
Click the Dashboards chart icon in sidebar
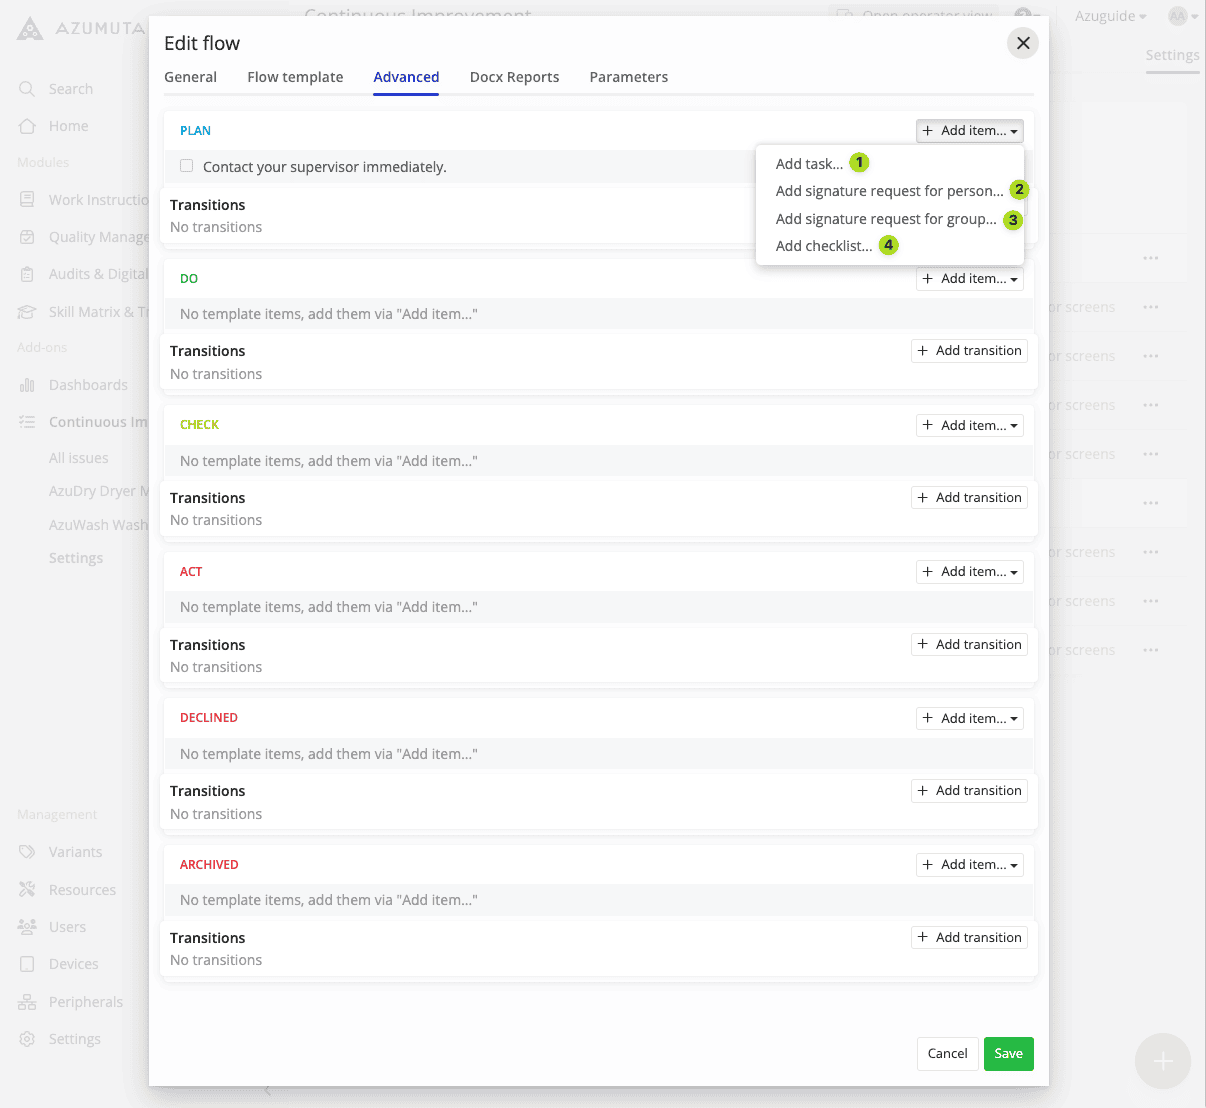pos(27,385)
